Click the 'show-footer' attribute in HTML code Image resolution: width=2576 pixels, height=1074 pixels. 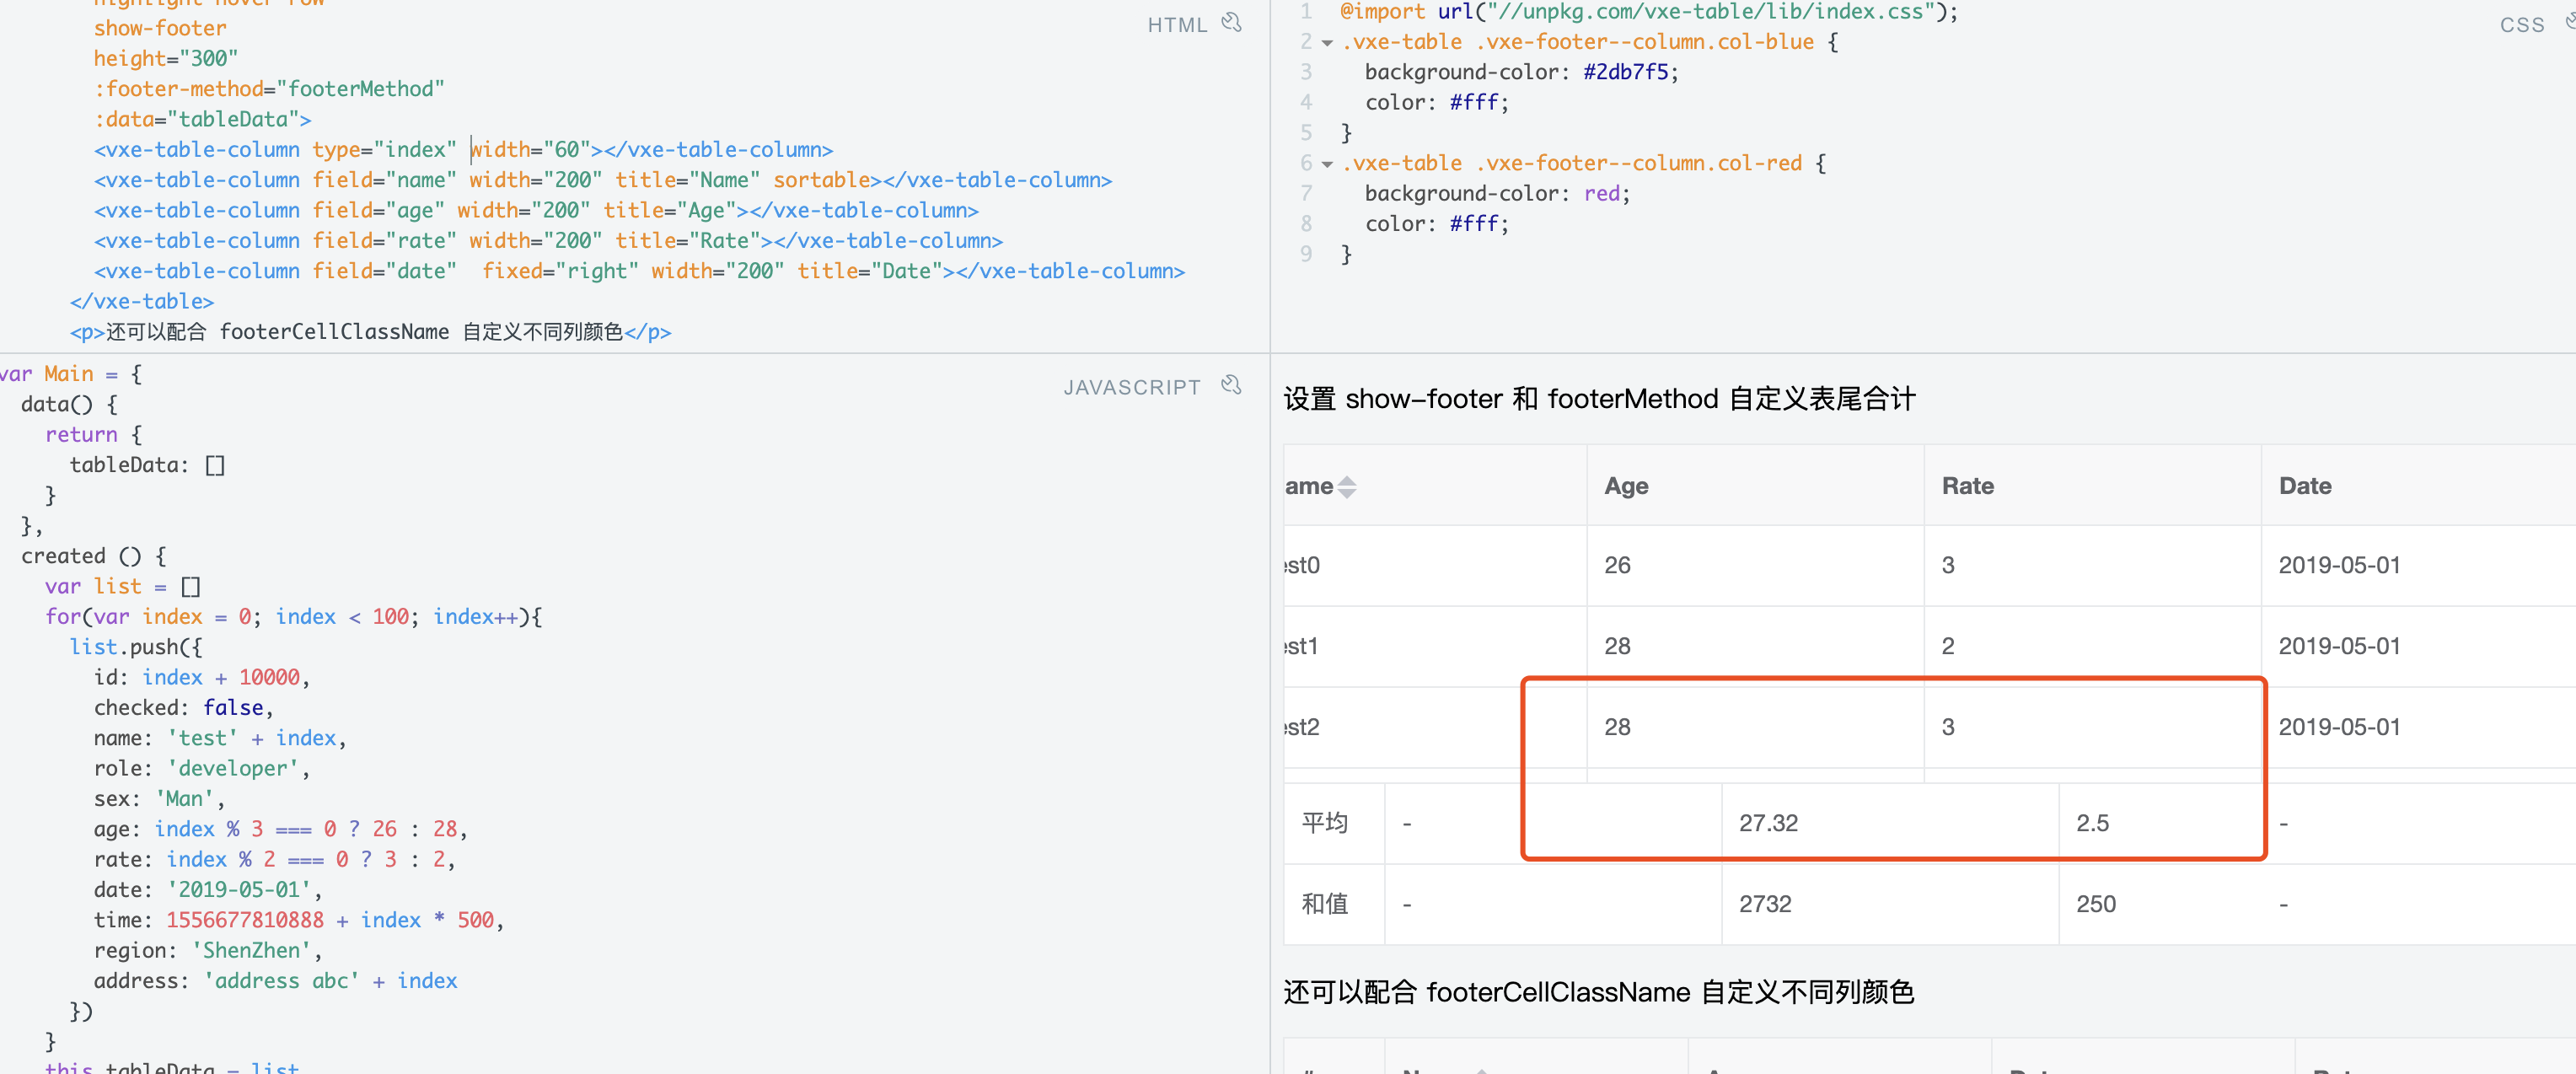[x=160, y=28]
